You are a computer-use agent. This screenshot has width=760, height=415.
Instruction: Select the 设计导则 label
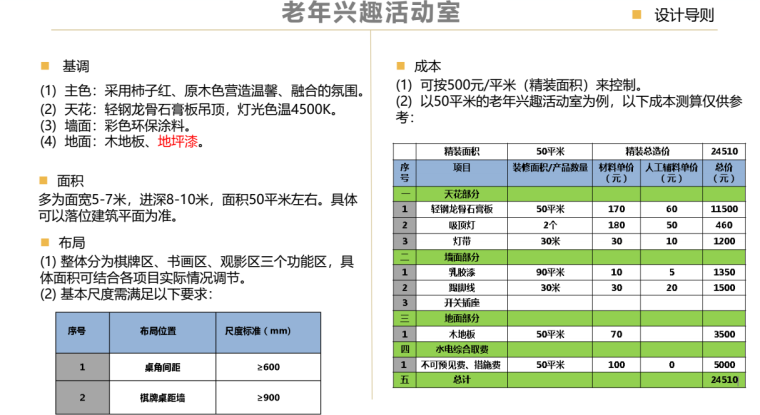tap(684, 15)
